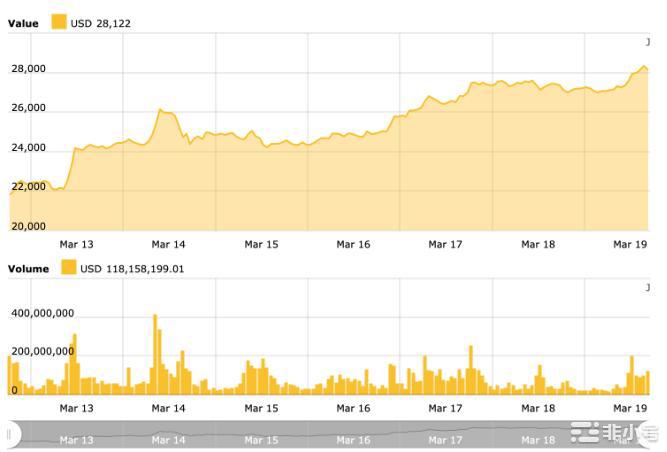Click the Volume chart title label
Image resolution: width=667 pixels, height=452 pixels.
(28, 268)
